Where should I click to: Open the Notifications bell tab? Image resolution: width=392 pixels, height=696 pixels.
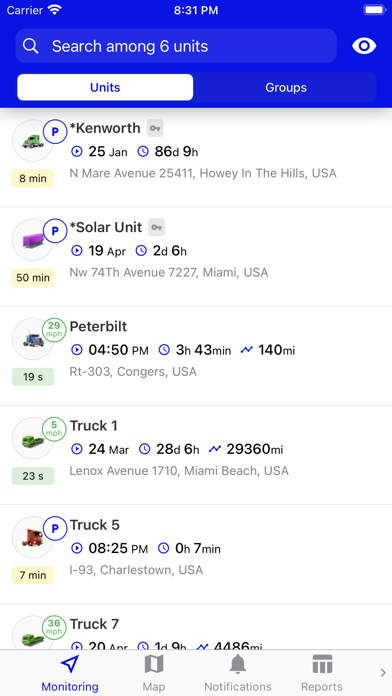tap(238, 673)
